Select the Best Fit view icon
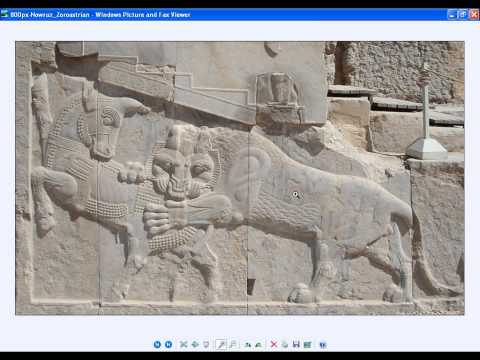The image size is (480, 360). pos(183,344)
